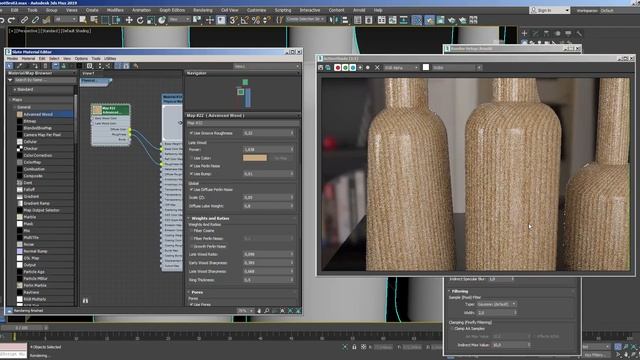Screen dimensions: 640x360
Task: Enable the blue channel in render window
Action: point(353,67)
